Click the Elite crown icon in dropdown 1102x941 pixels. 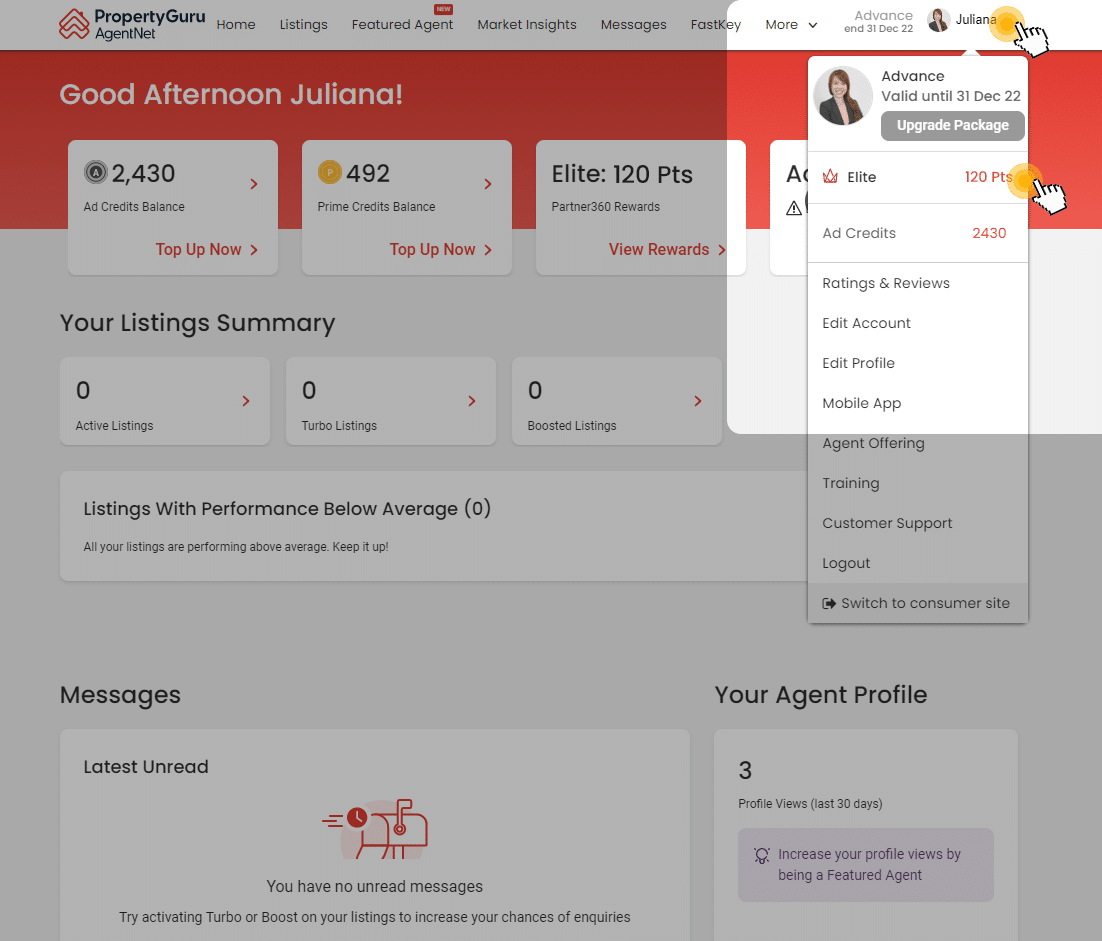(x=830, y=176)
